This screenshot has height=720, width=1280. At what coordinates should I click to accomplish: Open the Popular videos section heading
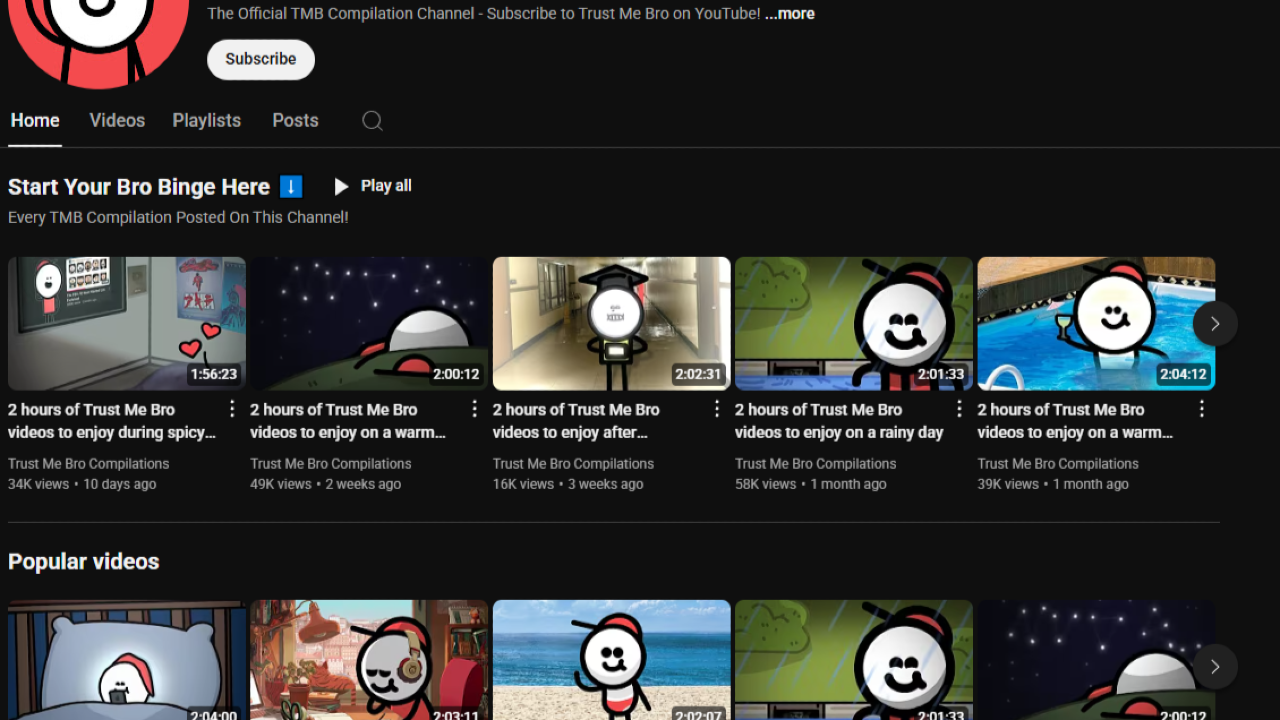click(x=84, y=562)
